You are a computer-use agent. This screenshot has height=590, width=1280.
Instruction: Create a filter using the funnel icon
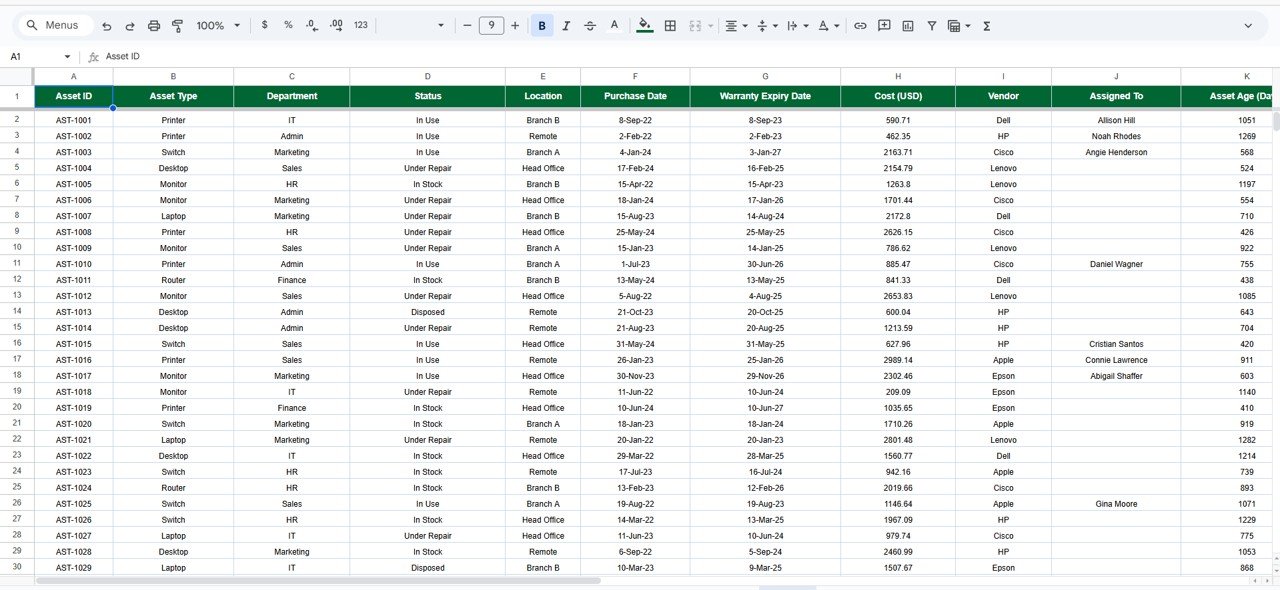[931, 25]
